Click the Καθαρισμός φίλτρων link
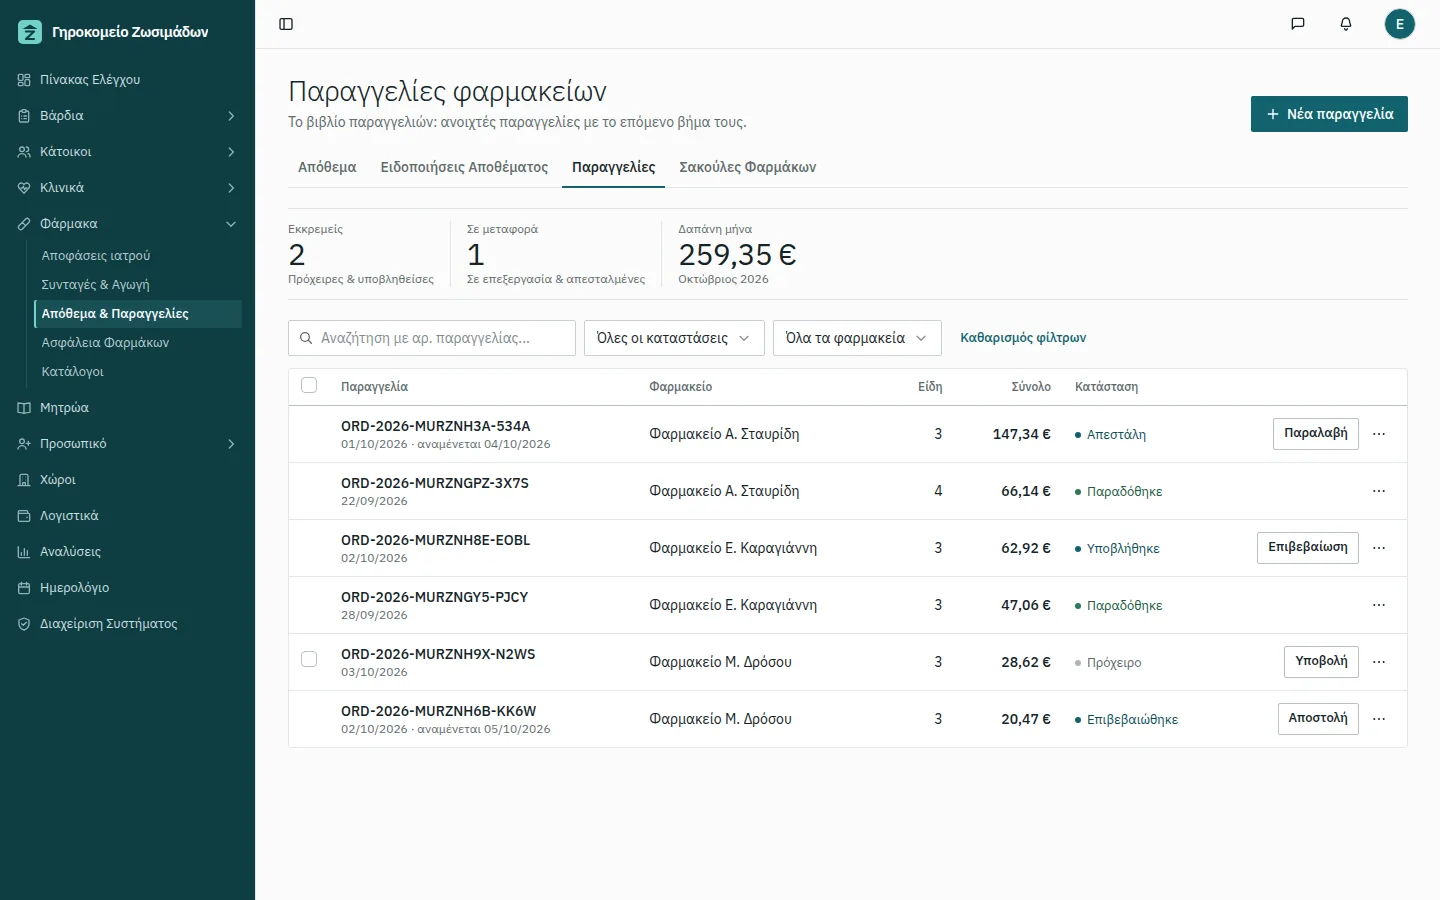The image size is (1440, 900). point(1023,338)
